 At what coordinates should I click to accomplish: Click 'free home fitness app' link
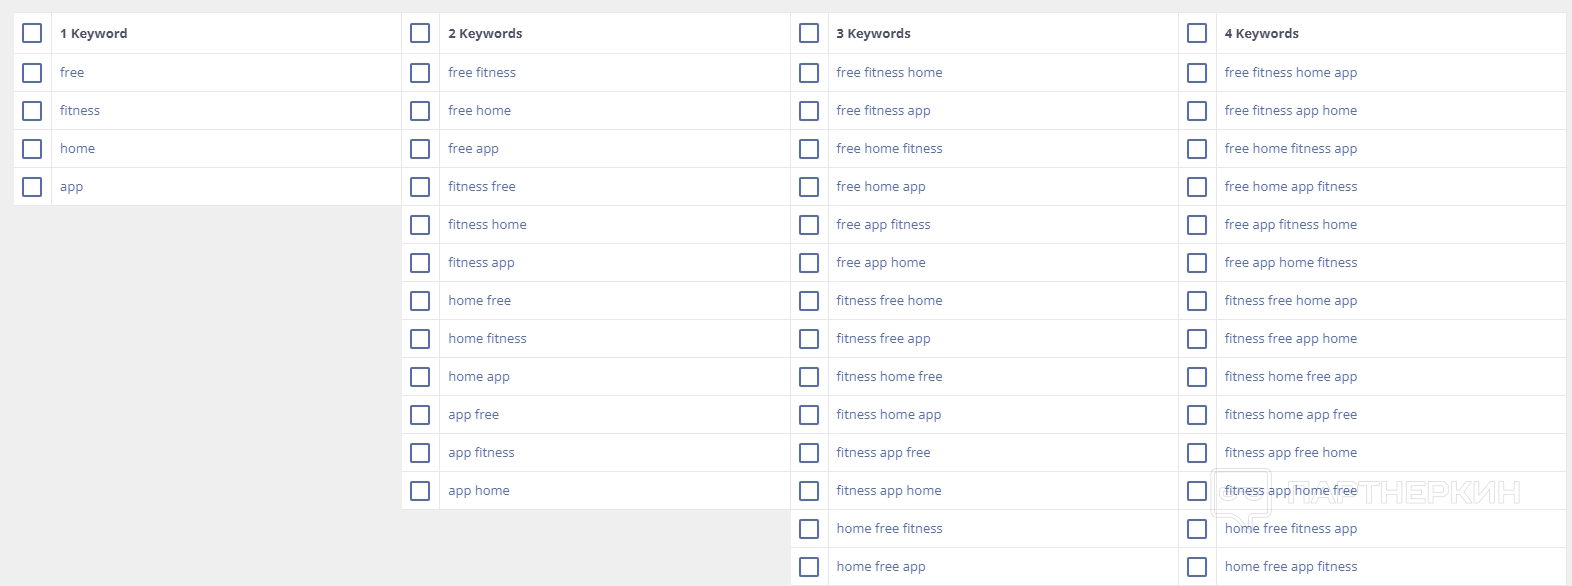1290,149
